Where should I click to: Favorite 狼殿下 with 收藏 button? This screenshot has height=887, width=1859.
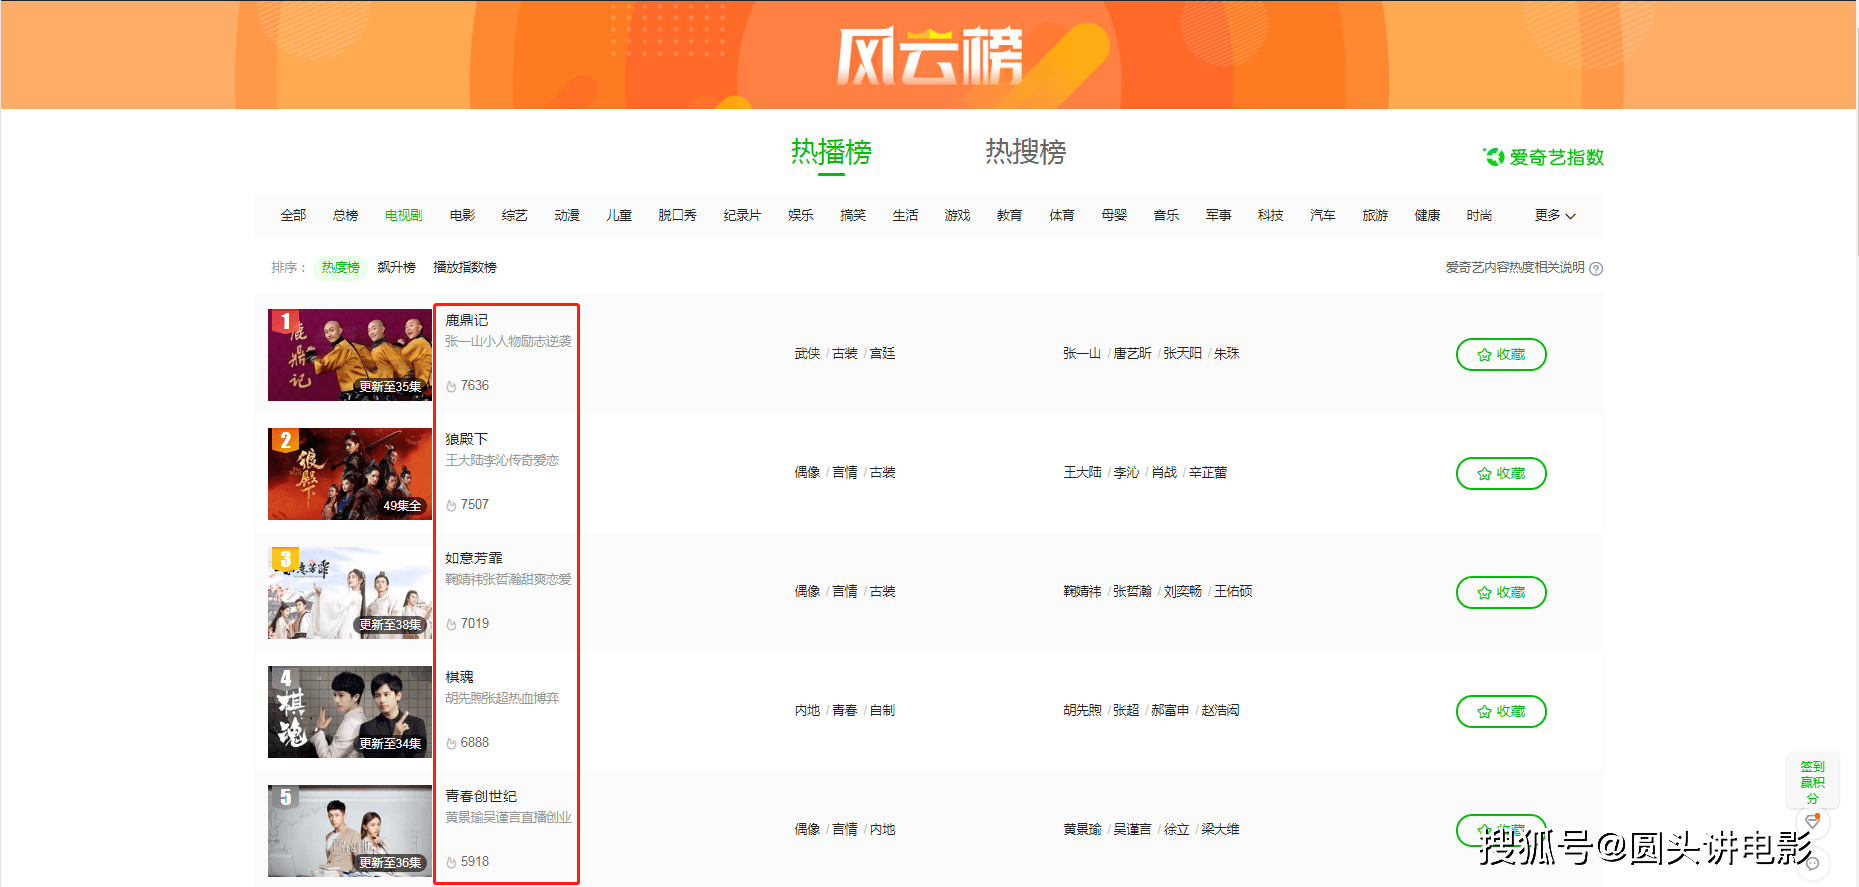1501,473
